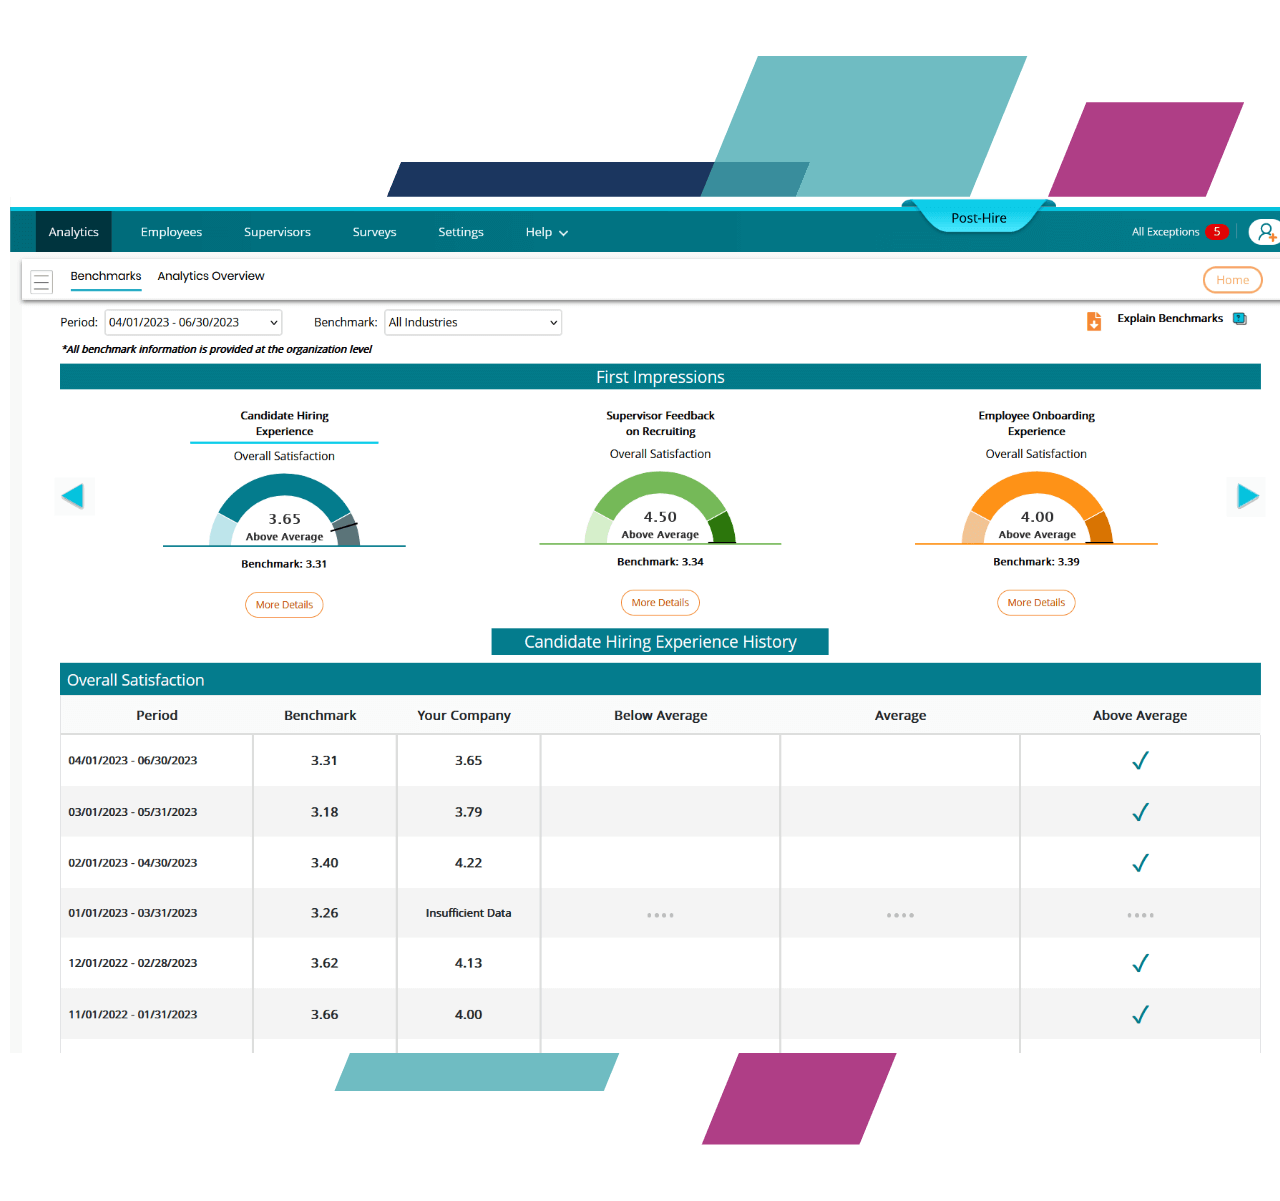Open the Benchmark All Industries dropdown

pos(473,323)
